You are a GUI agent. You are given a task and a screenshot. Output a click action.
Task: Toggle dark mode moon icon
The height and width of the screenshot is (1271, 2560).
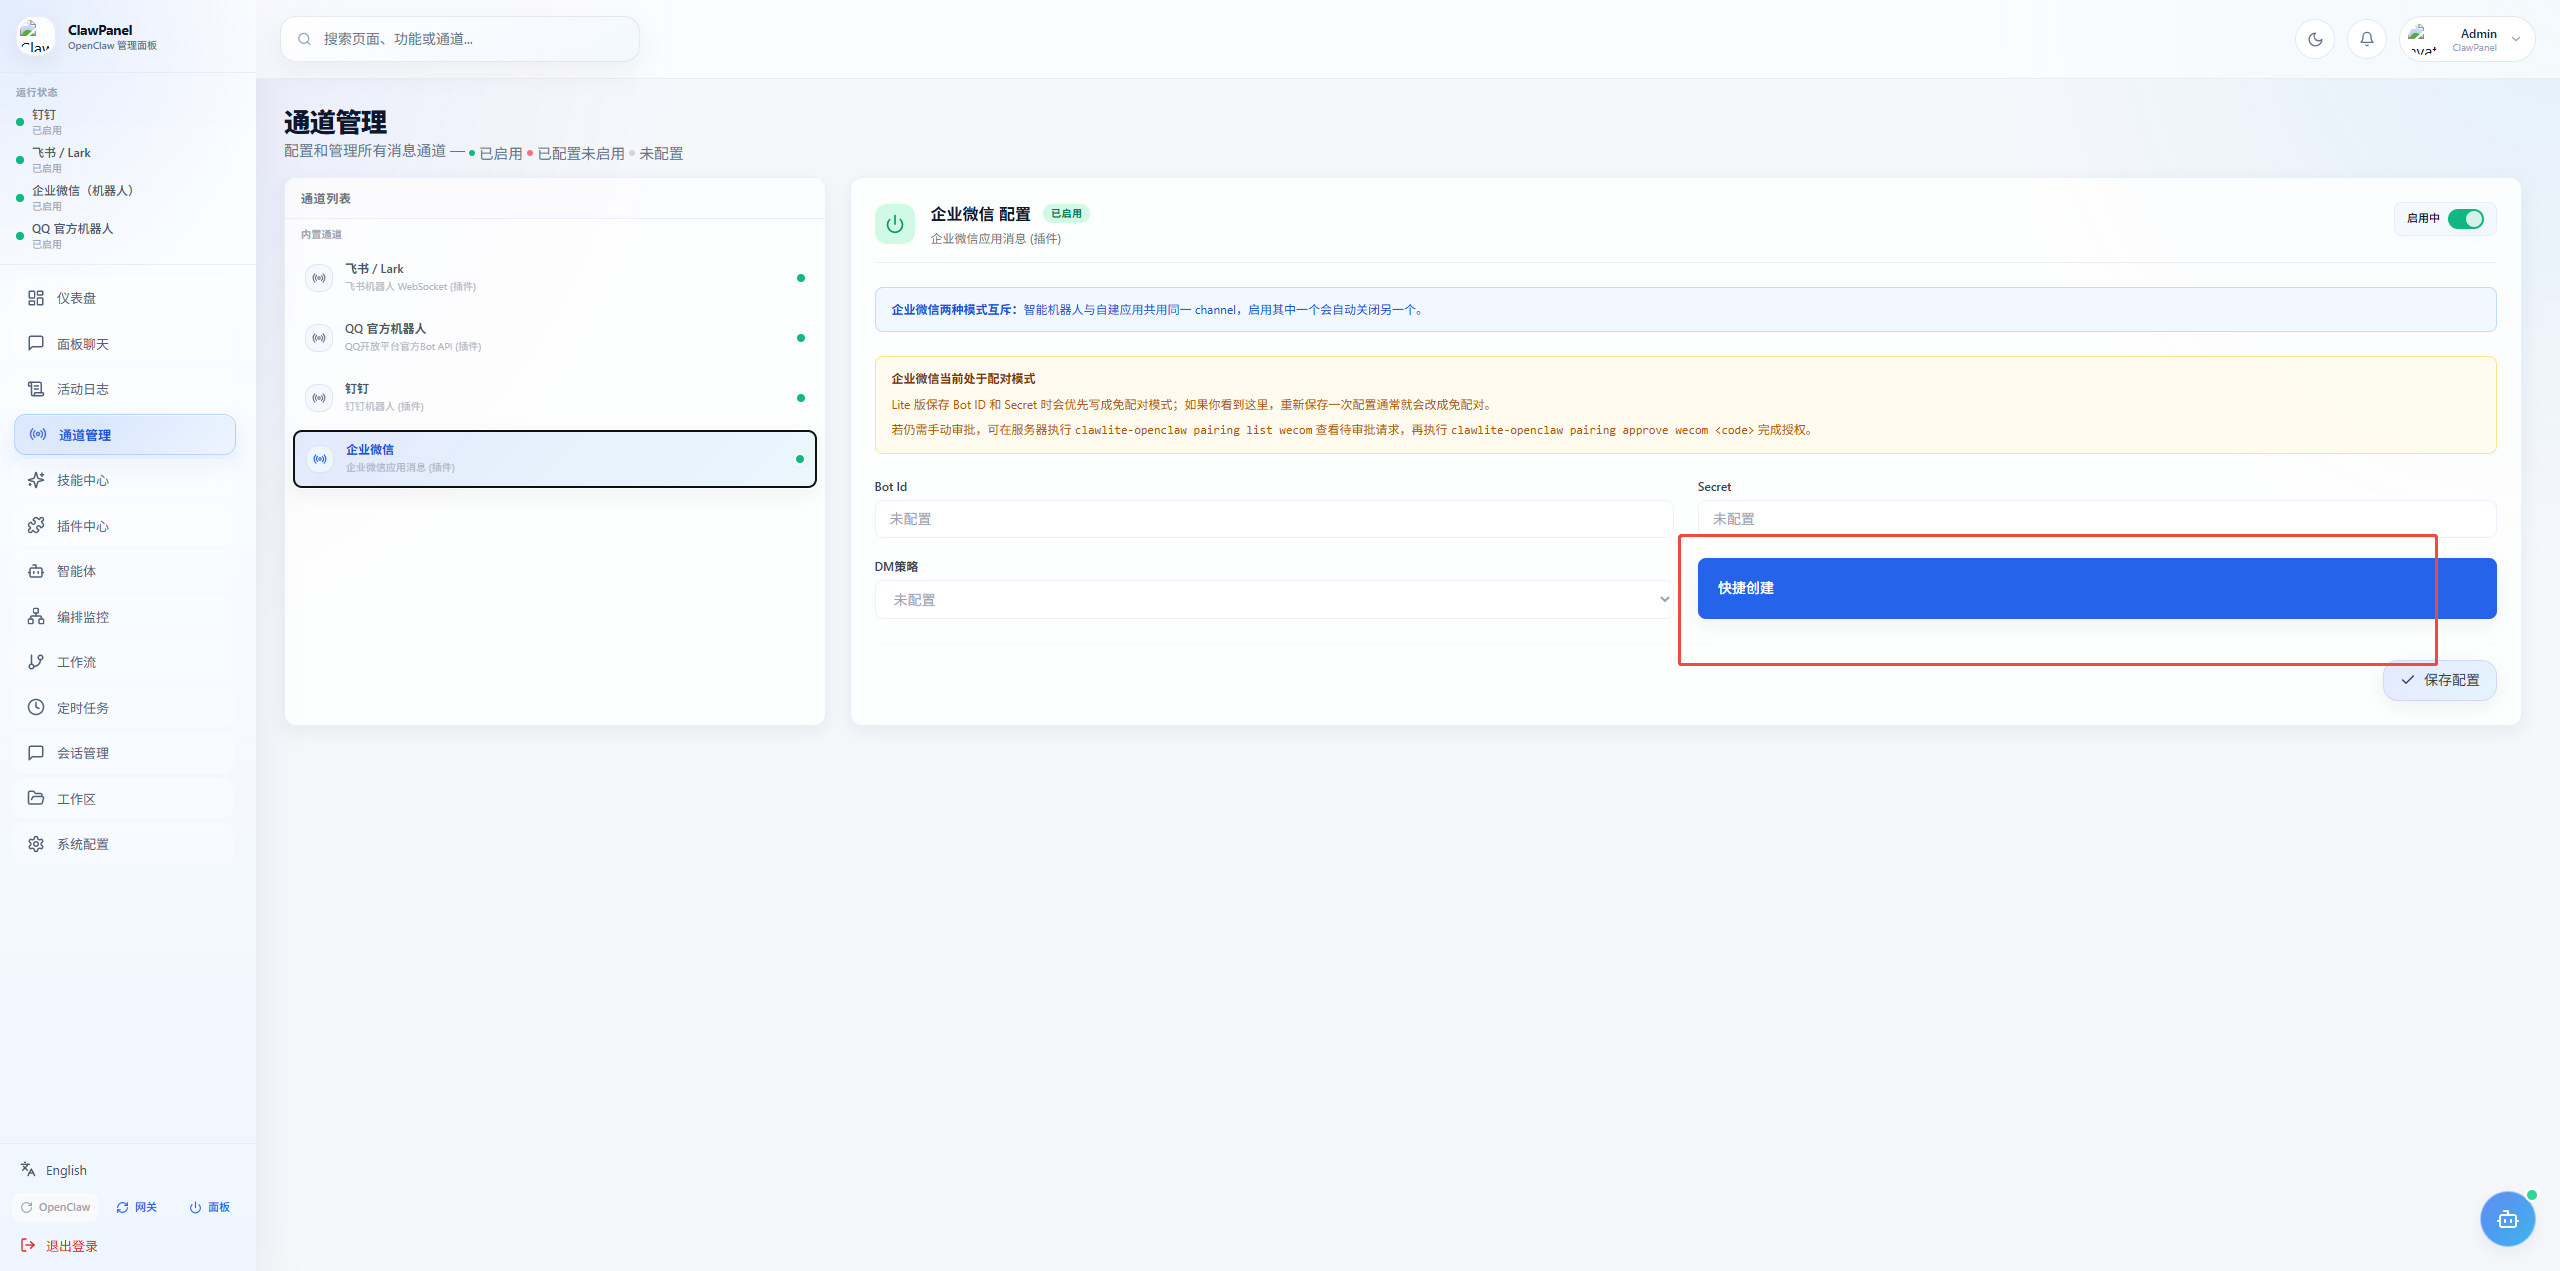pos(2314,39)
